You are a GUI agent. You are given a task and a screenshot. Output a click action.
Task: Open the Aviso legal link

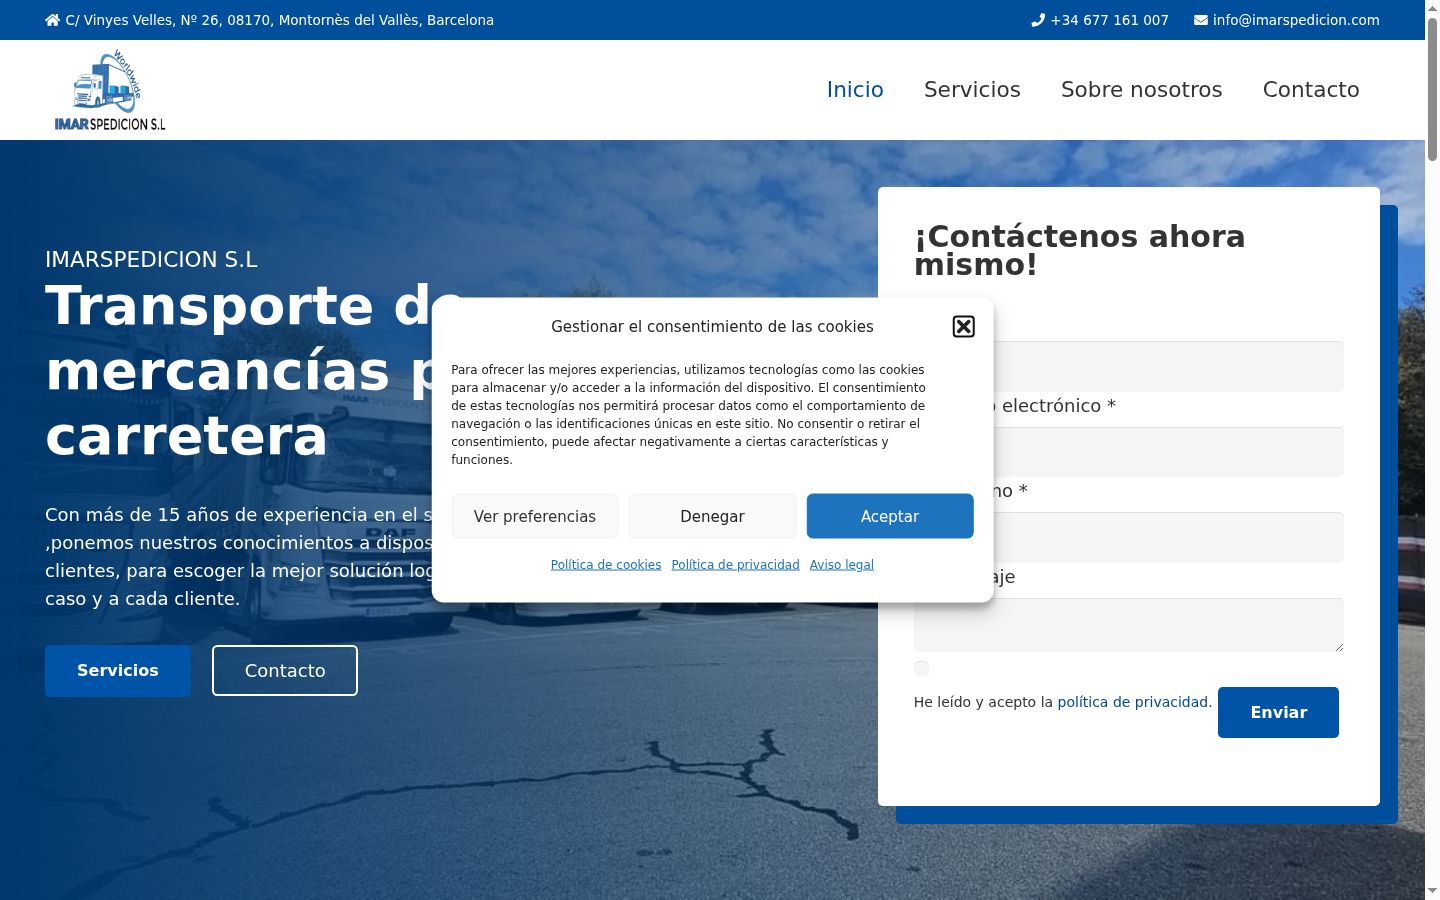842,565
